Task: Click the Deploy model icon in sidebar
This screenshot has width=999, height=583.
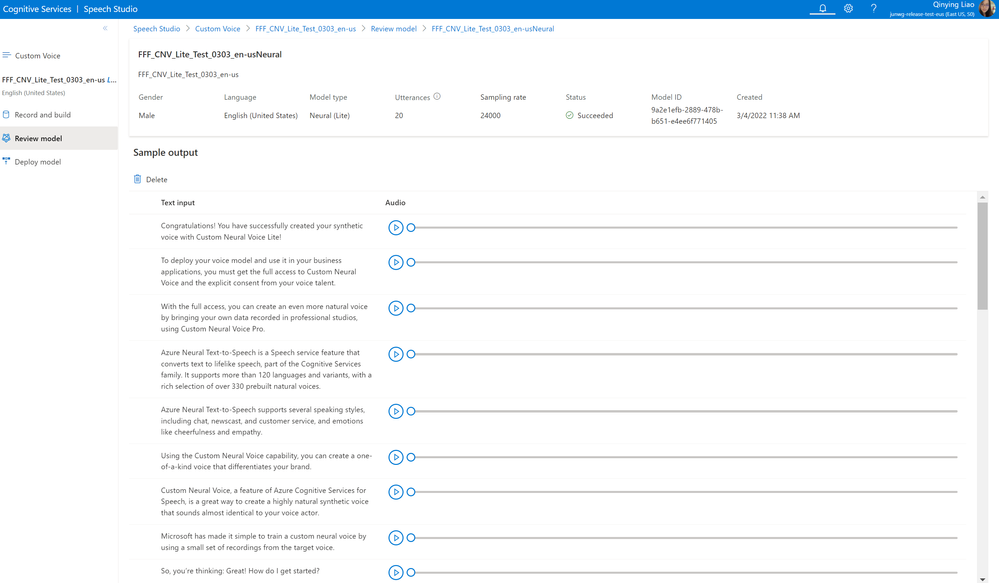Action: pos(6,161)
